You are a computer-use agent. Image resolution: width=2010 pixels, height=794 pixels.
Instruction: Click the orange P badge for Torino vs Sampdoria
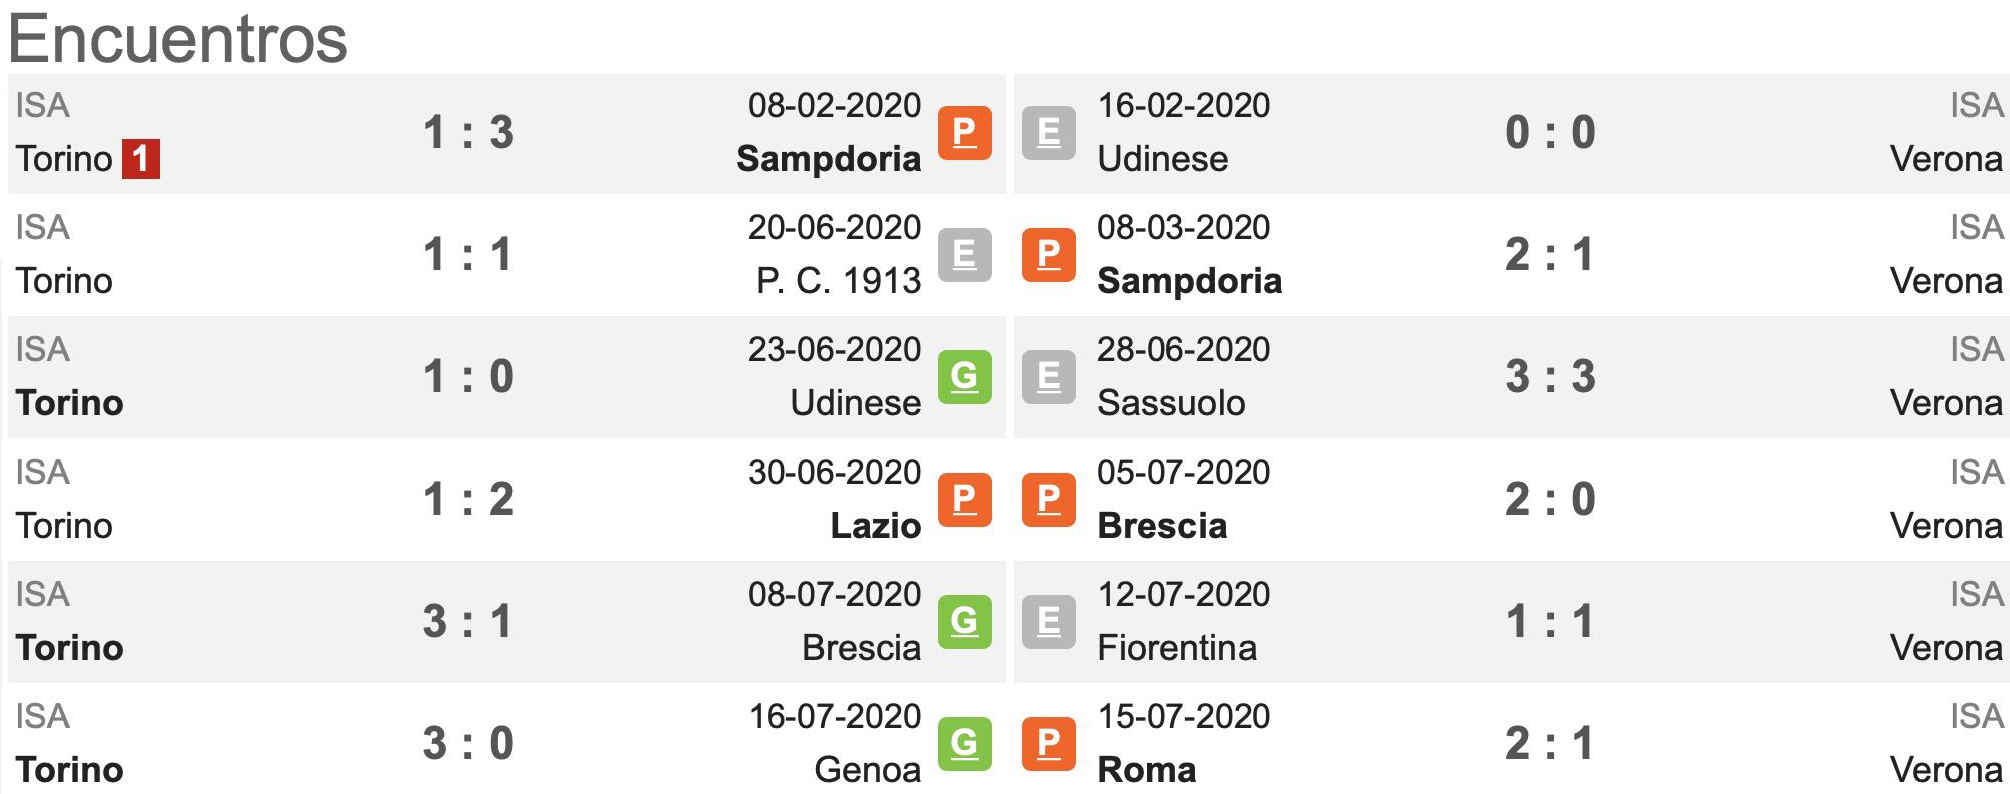[964, 133]
